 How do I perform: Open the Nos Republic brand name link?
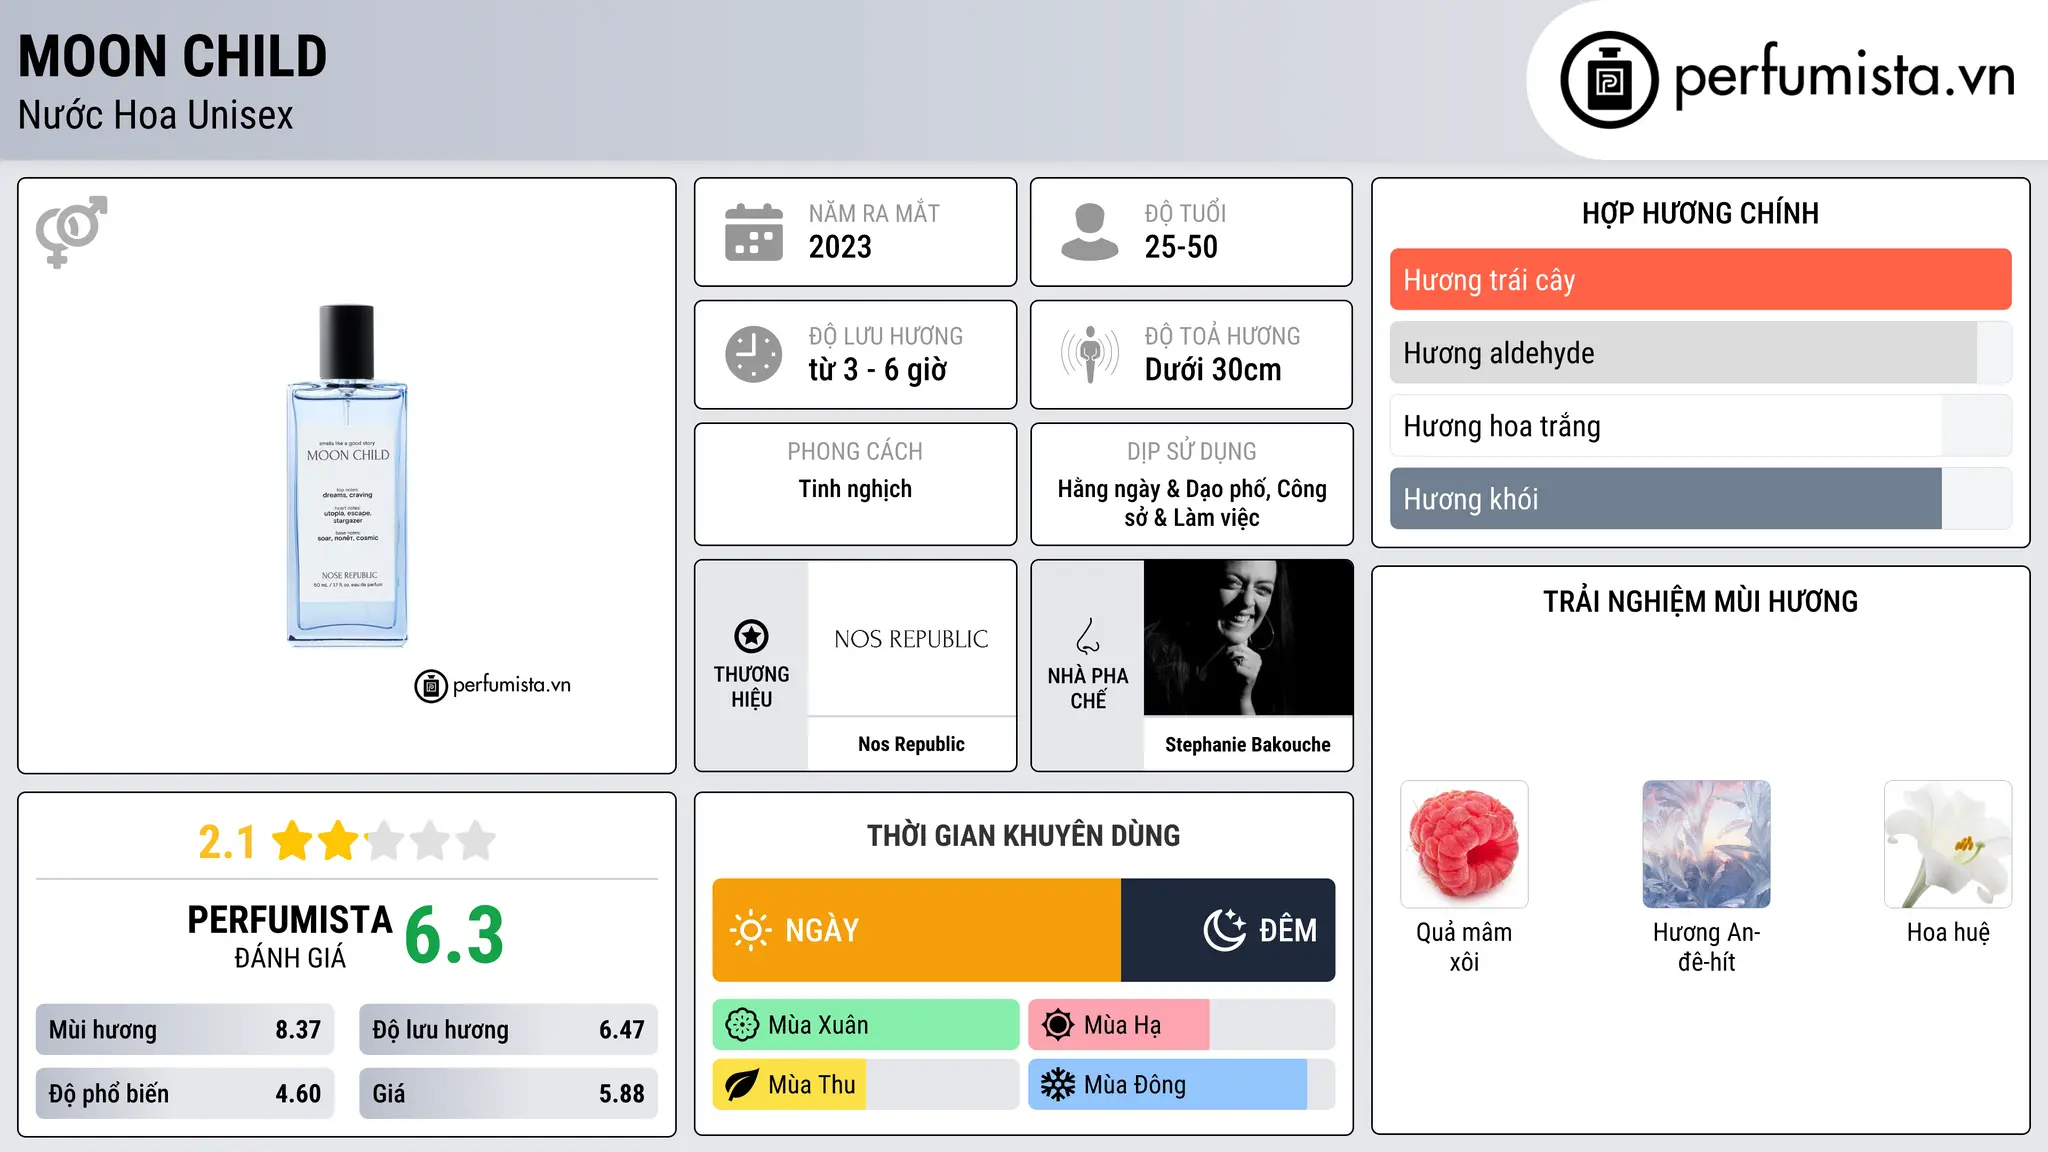tap(911, 744)
